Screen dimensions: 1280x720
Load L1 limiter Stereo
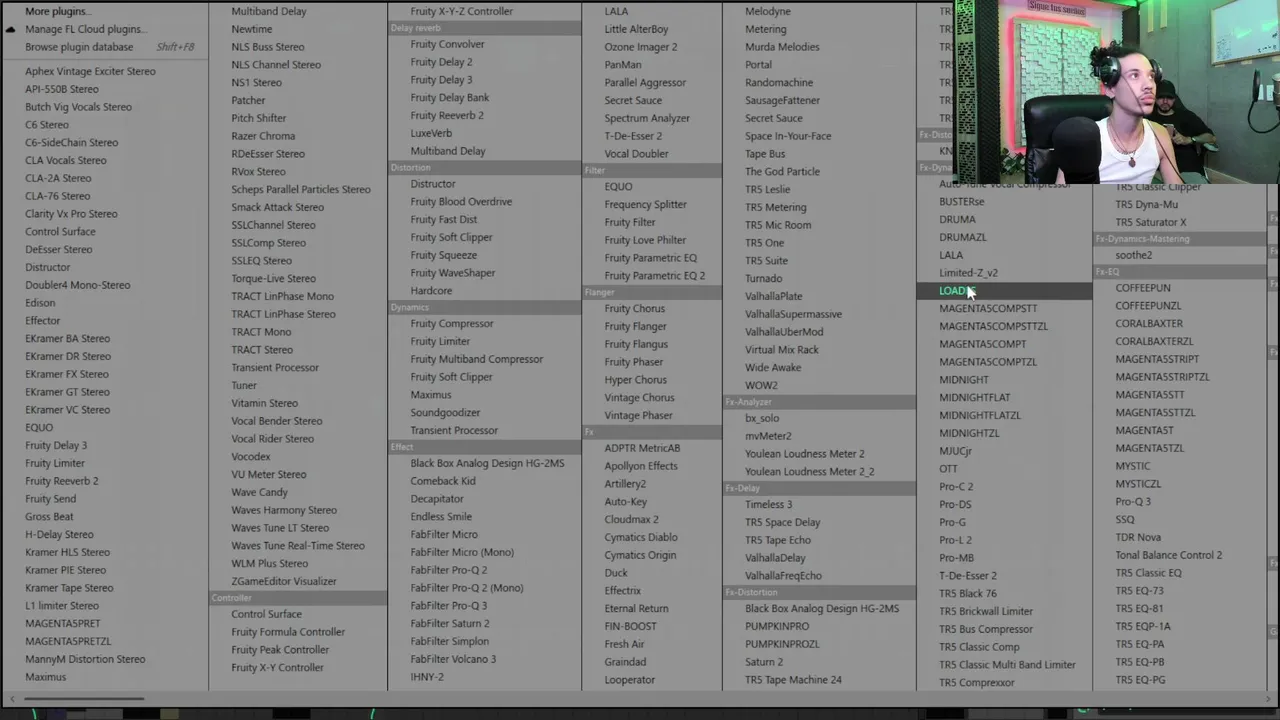click(62, 606)
